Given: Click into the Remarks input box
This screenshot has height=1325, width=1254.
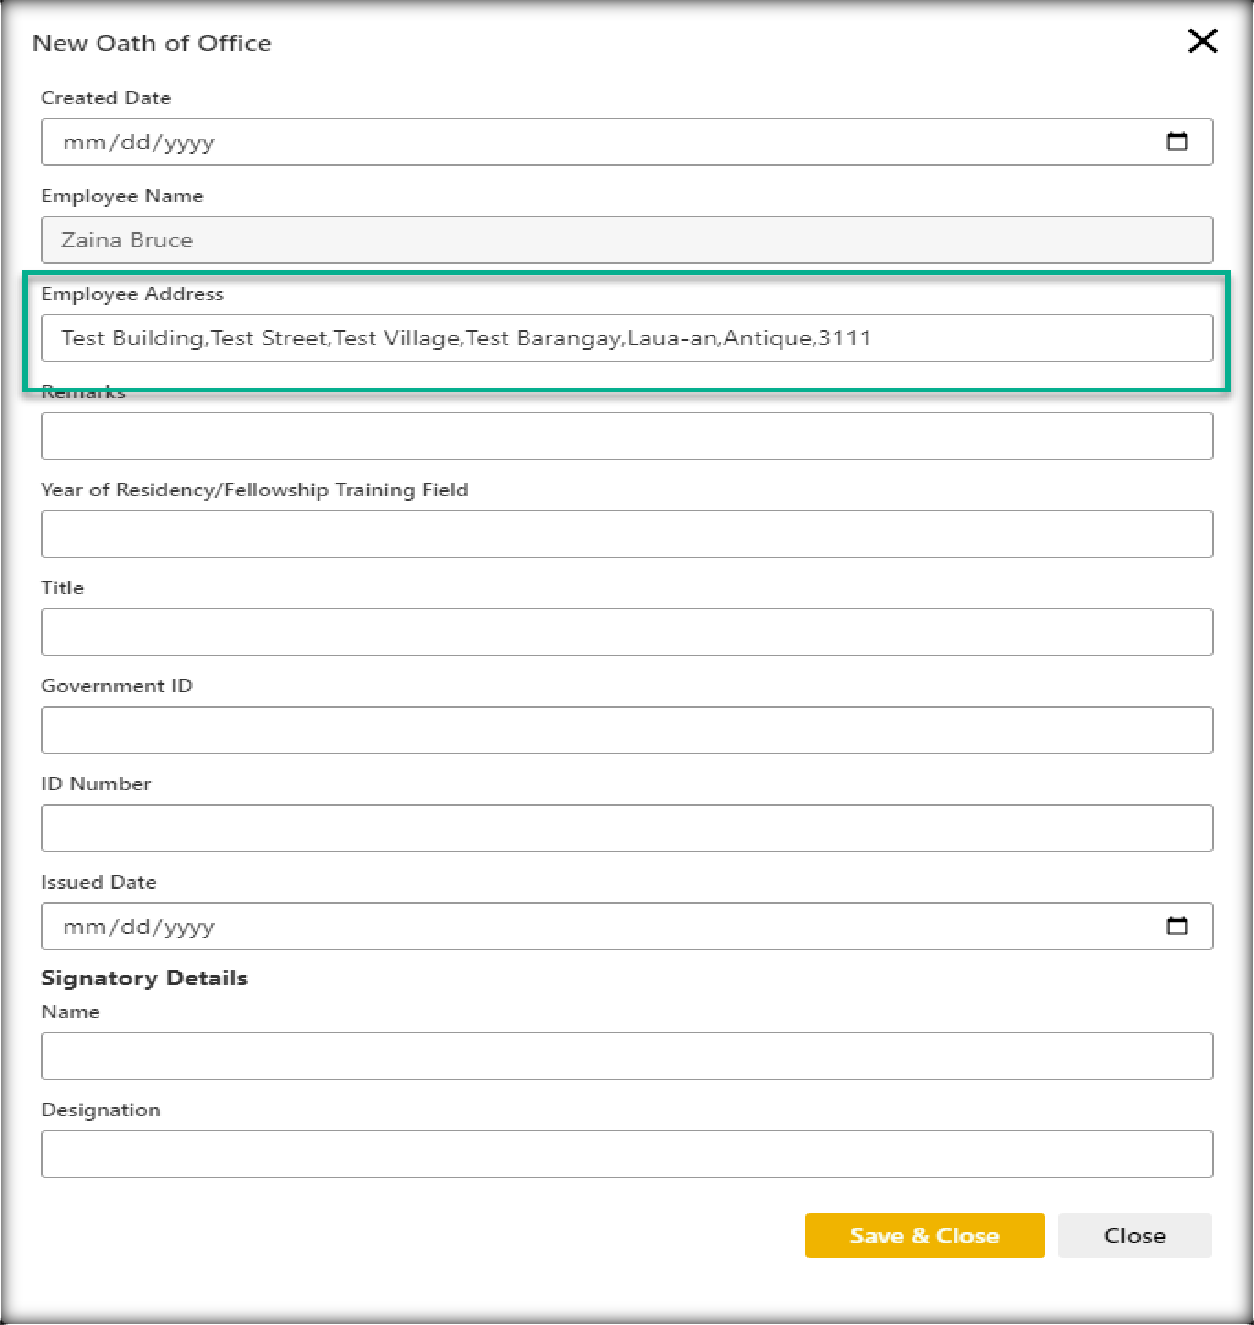Looking at the screenshot, I should pyautogui.click(x=626, y=436).
